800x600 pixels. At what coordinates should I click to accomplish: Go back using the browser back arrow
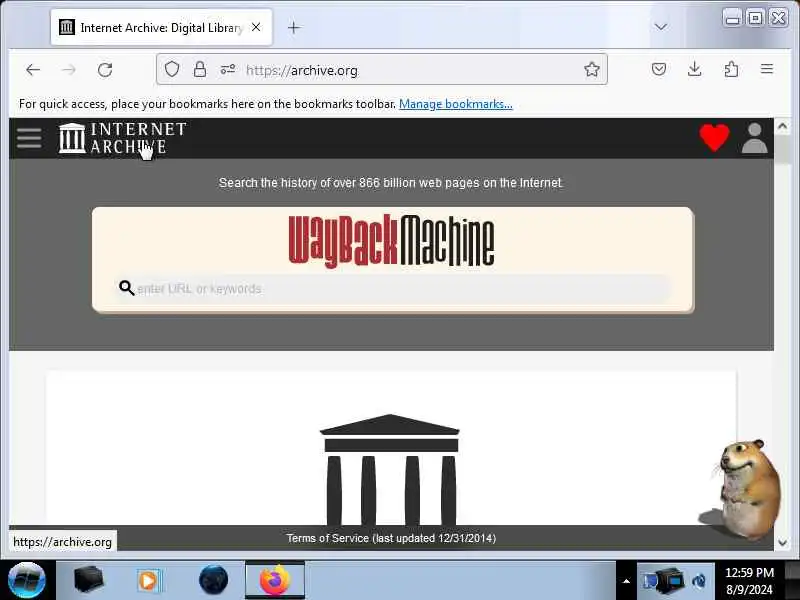pos(33,70)
